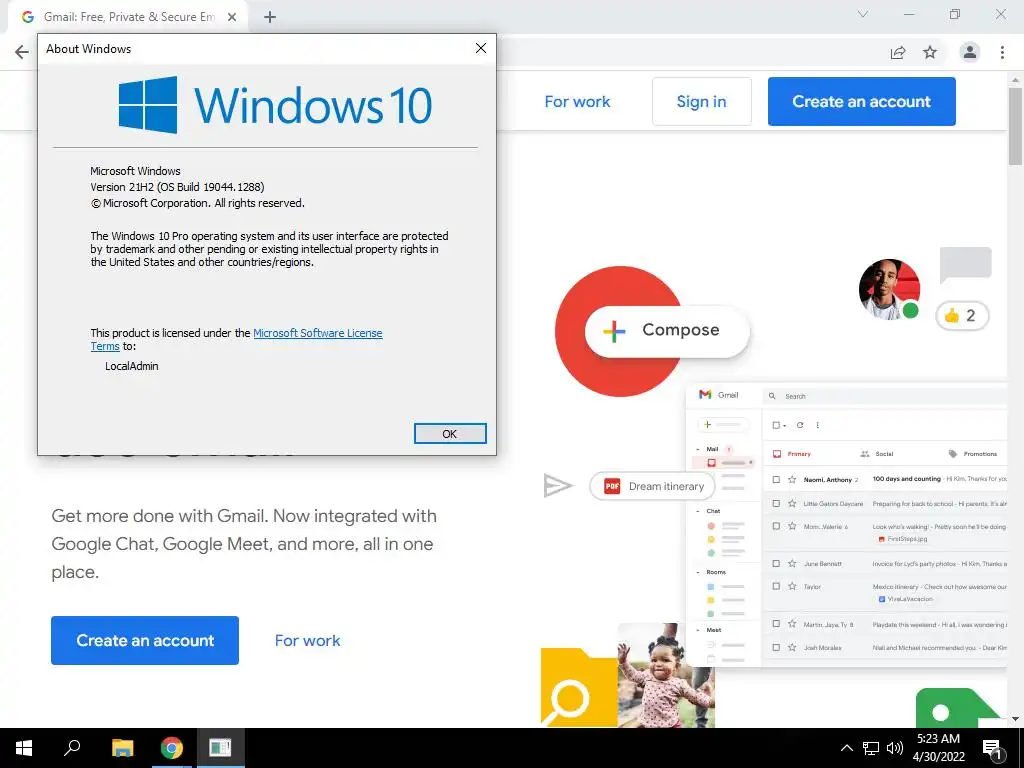Click the mockup refresh icon
Screen dimensions: 1024x768
tap(800, 425)
